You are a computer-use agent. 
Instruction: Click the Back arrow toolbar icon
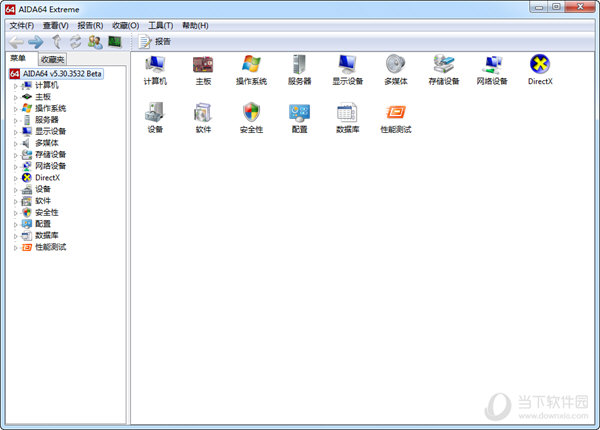(16, 42)
